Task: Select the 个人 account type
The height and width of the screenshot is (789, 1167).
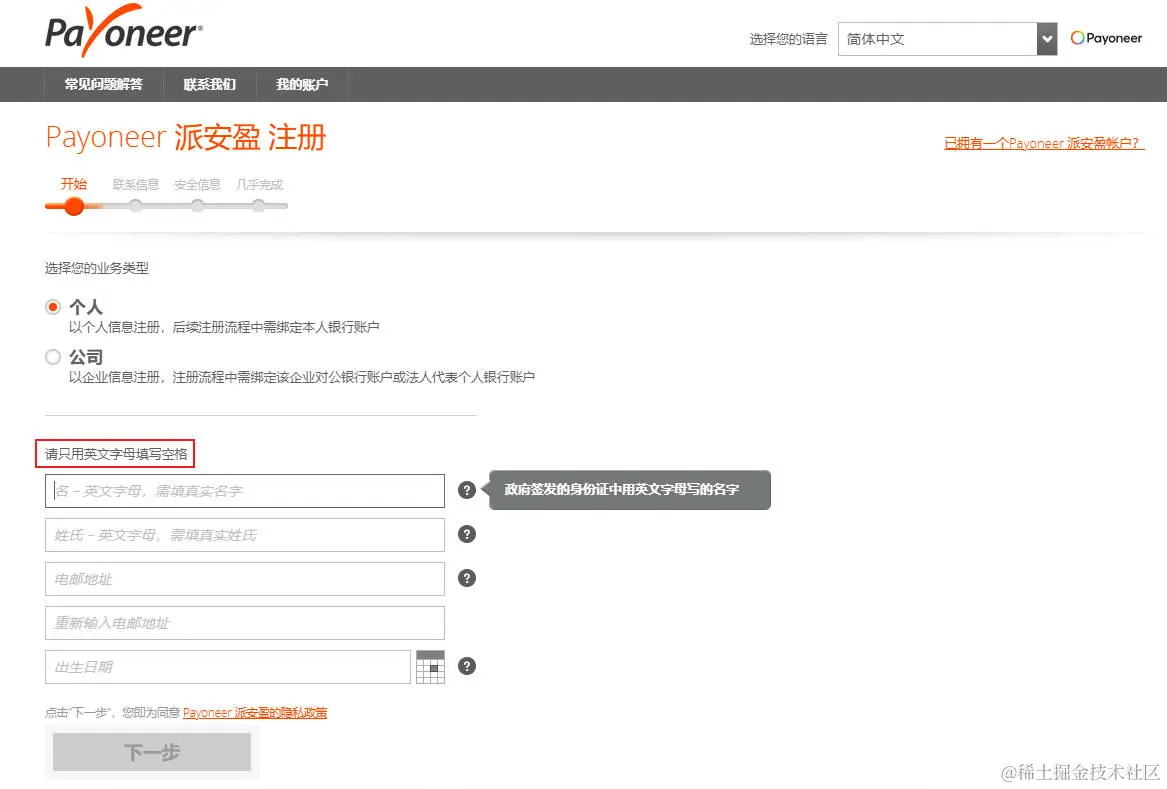Action: (x=53, y=306)
